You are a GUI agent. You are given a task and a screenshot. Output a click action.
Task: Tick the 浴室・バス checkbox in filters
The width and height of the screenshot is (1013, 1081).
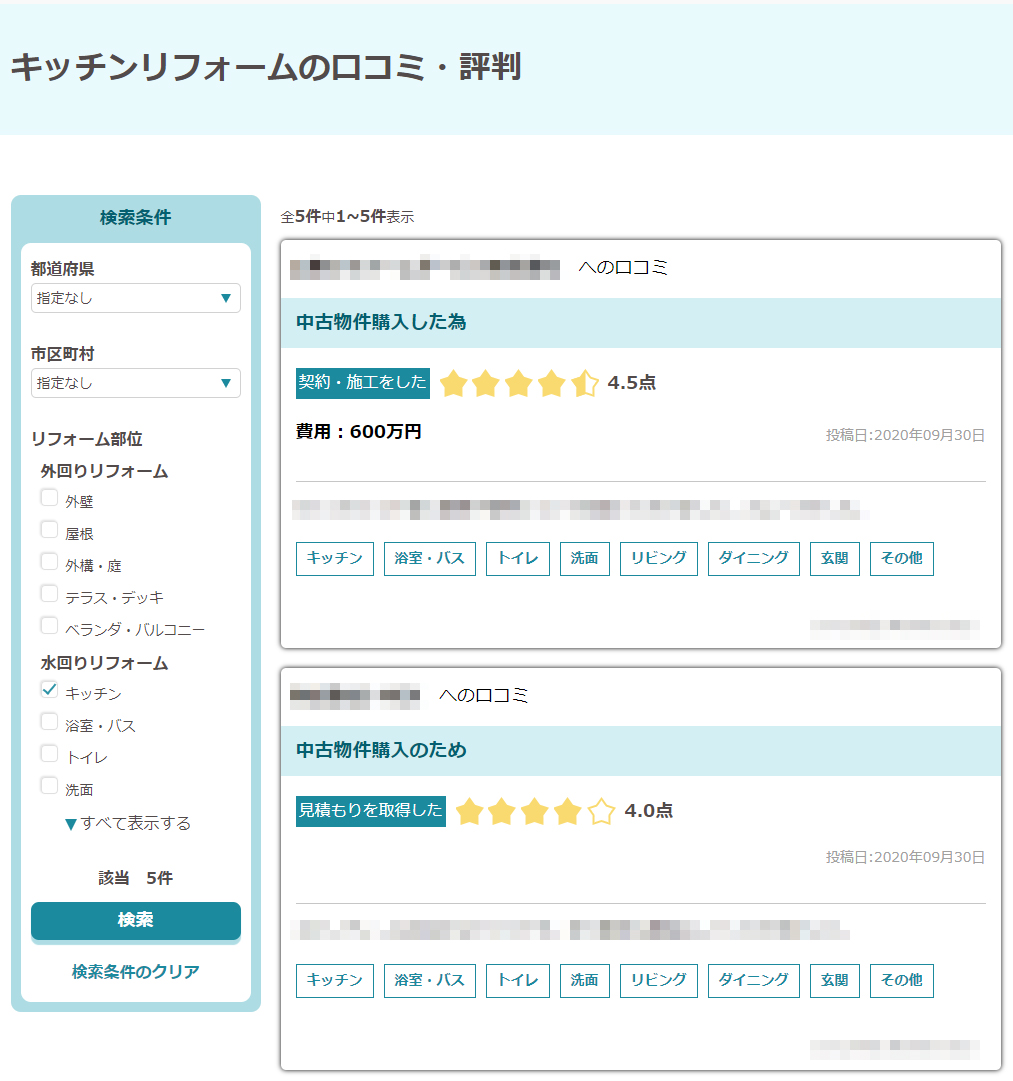[49, 722]
